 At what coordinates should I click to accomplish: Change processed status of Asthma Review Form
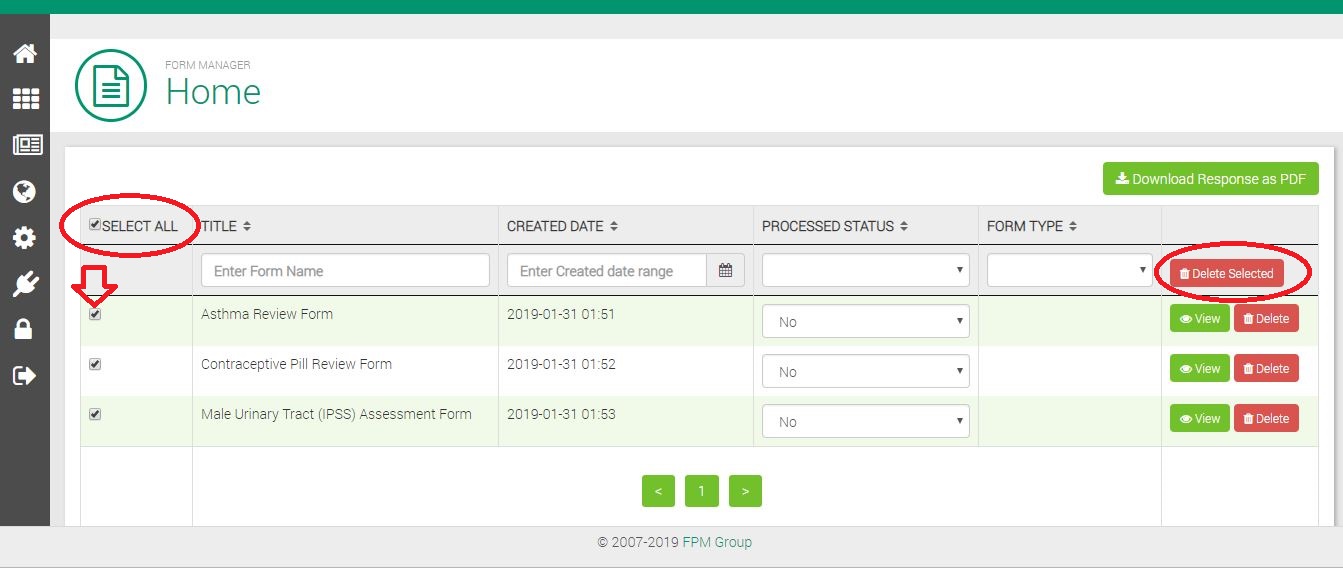(865, 322)
